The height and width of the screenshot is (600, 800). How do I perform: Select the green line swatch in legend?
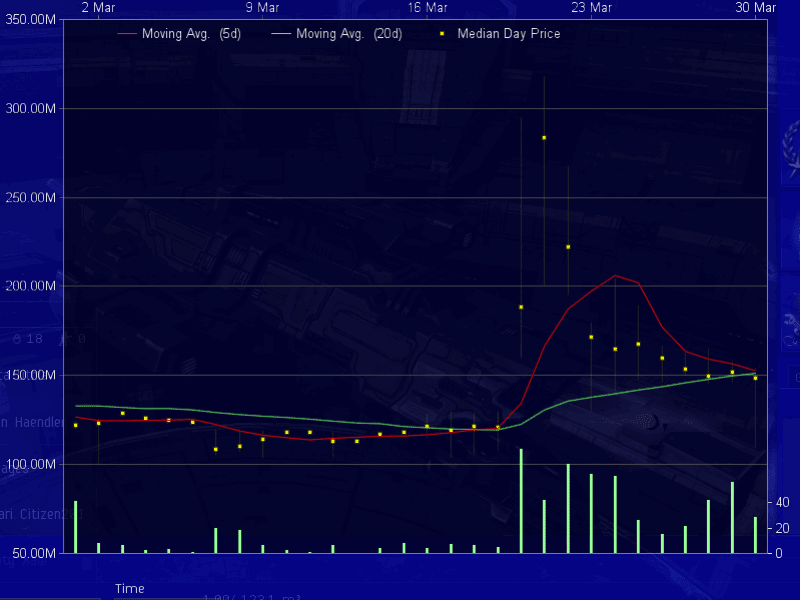click(281, 34)
